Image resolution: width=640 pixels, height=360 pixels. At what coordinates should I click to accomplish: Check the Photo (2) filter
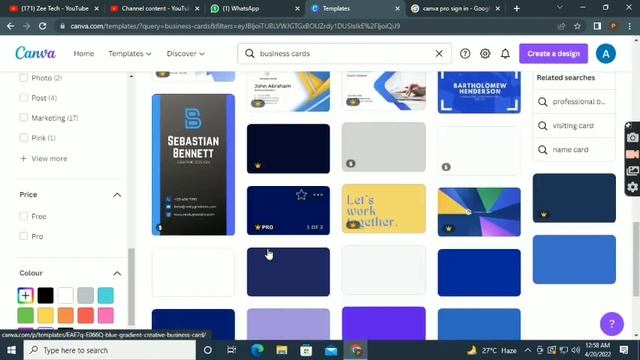pos(24,78)
